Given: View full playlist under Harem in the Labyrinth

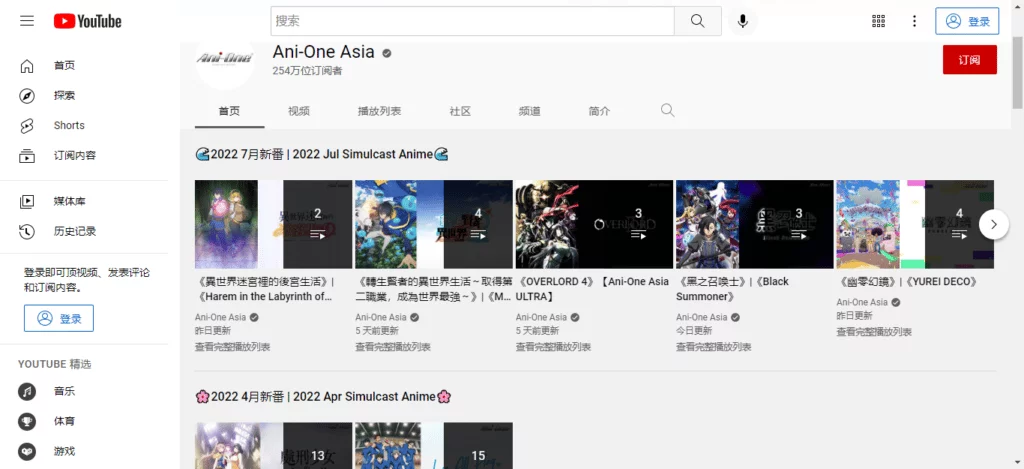Looking at the screenshot, I should 232,347.
